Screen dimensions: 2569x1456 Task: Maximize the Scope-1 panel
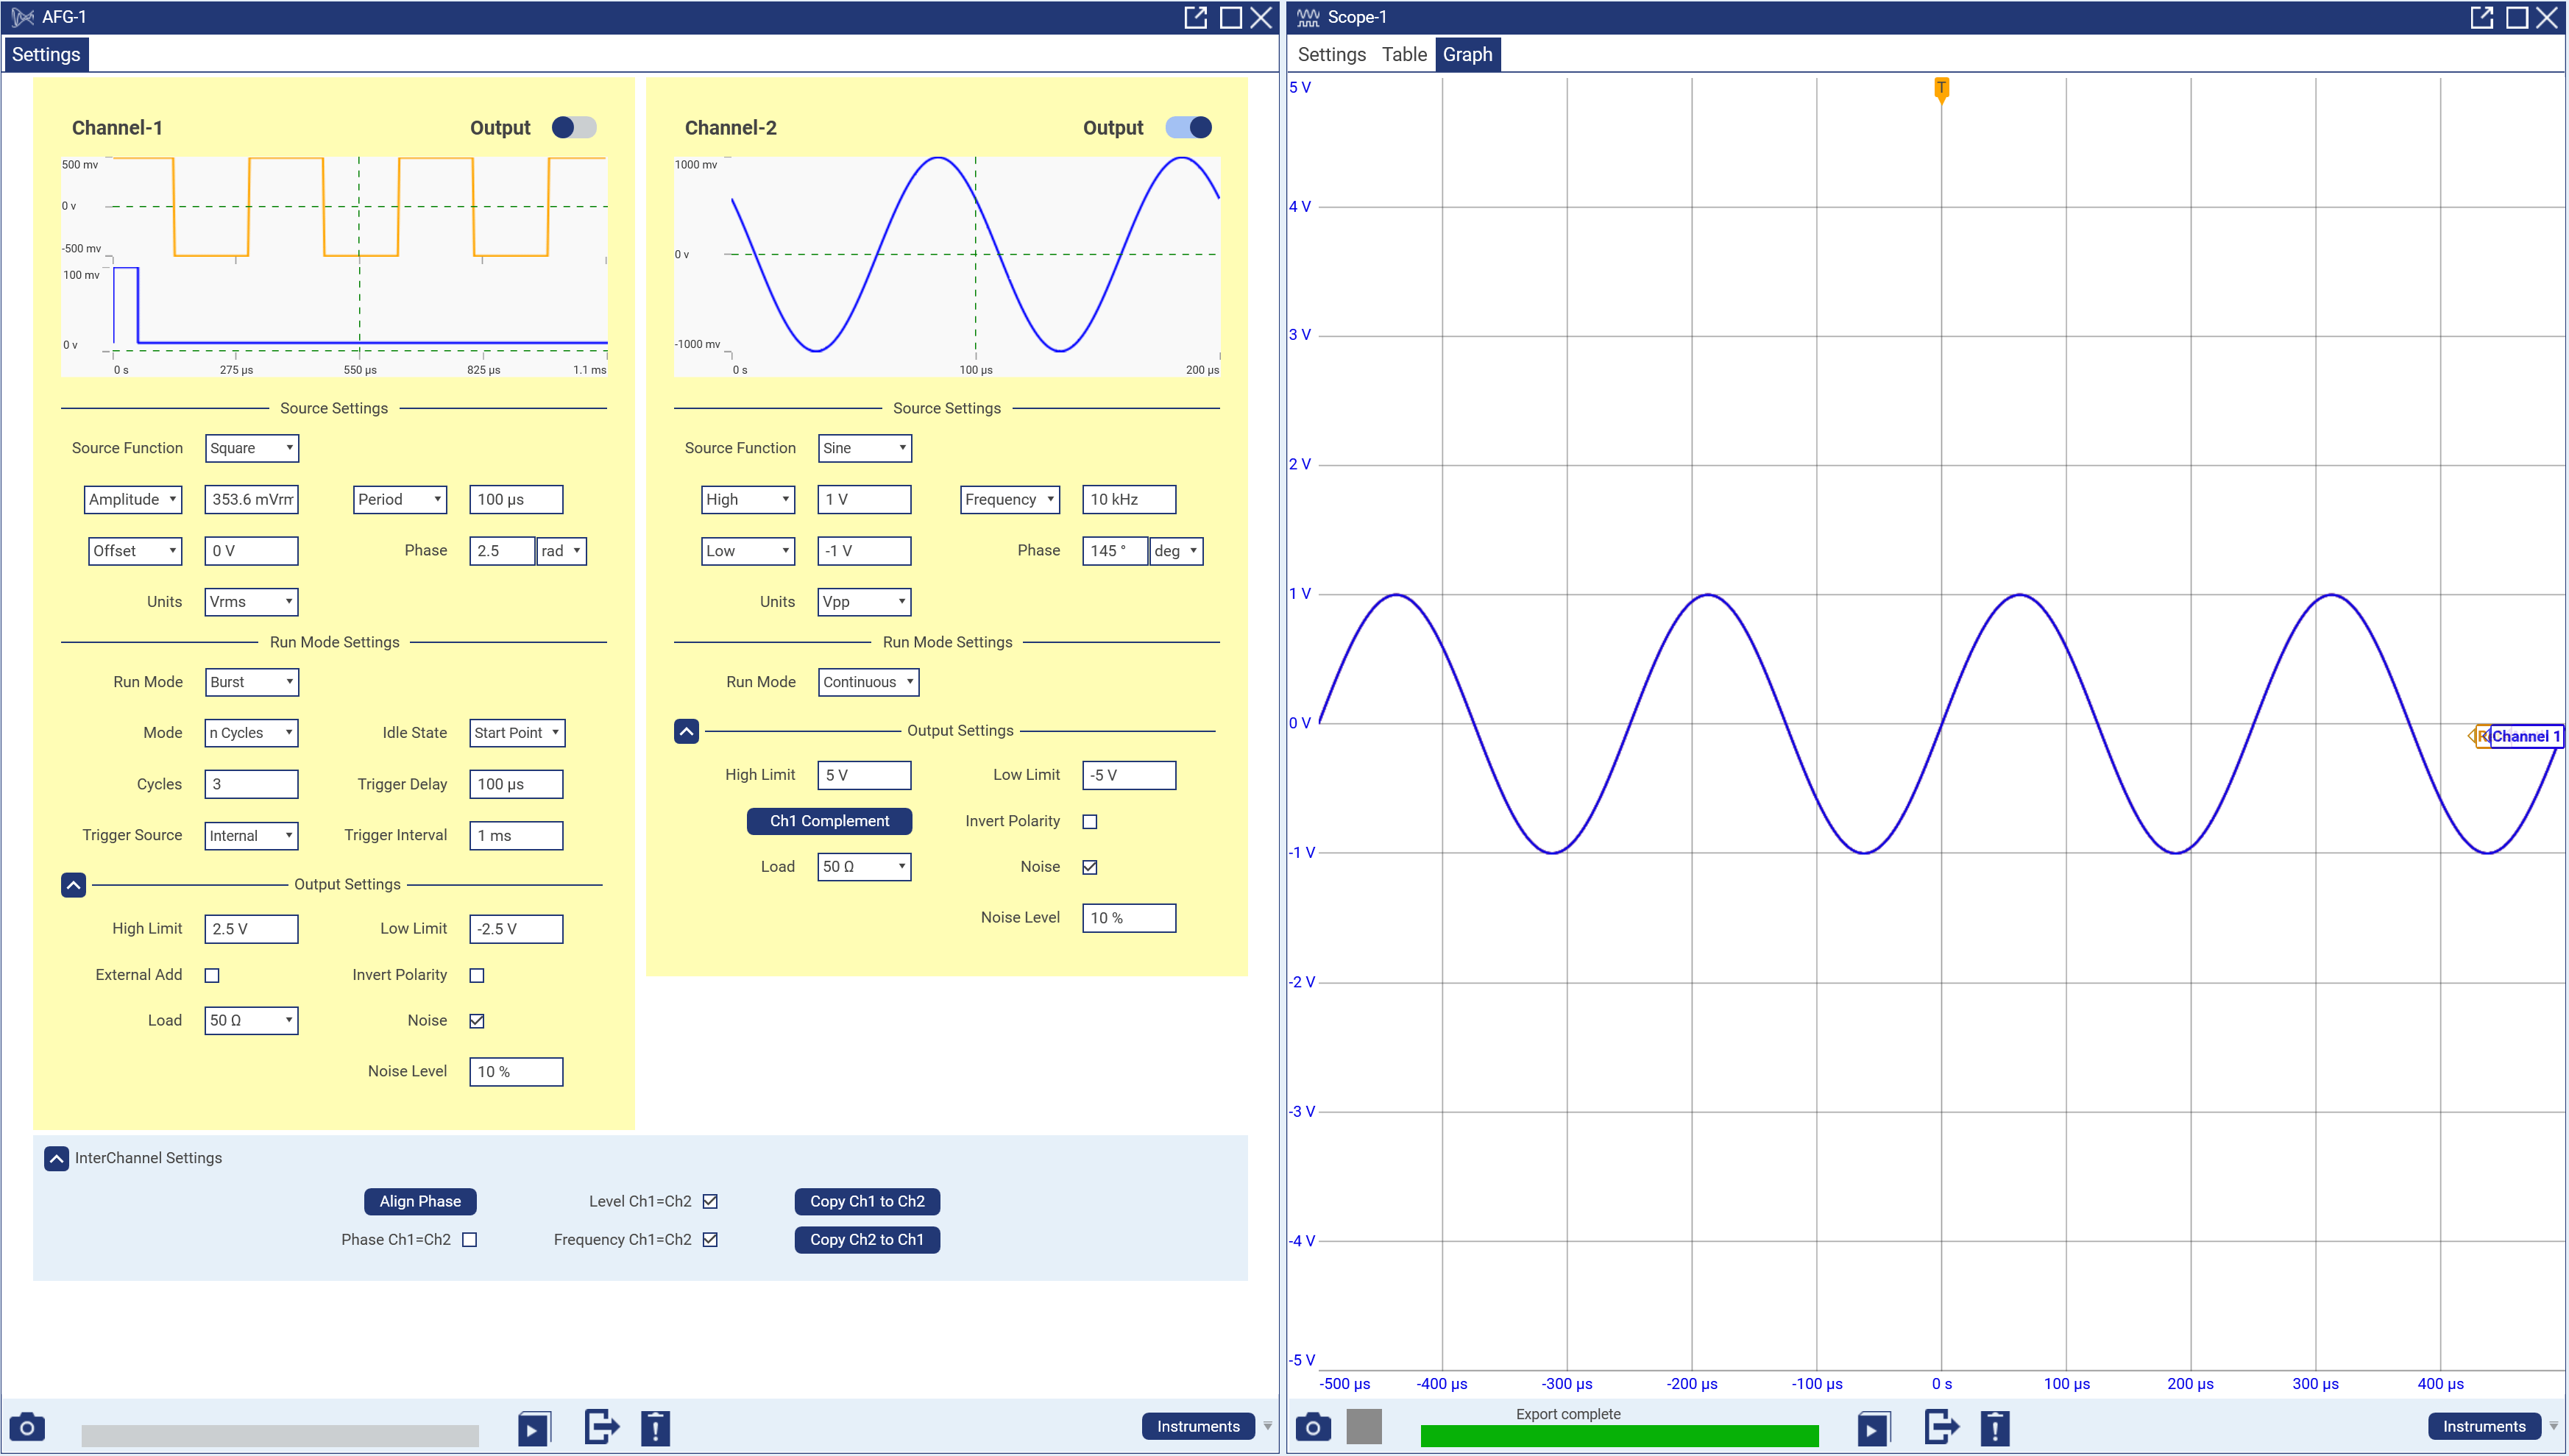[x=2516, y=17]
